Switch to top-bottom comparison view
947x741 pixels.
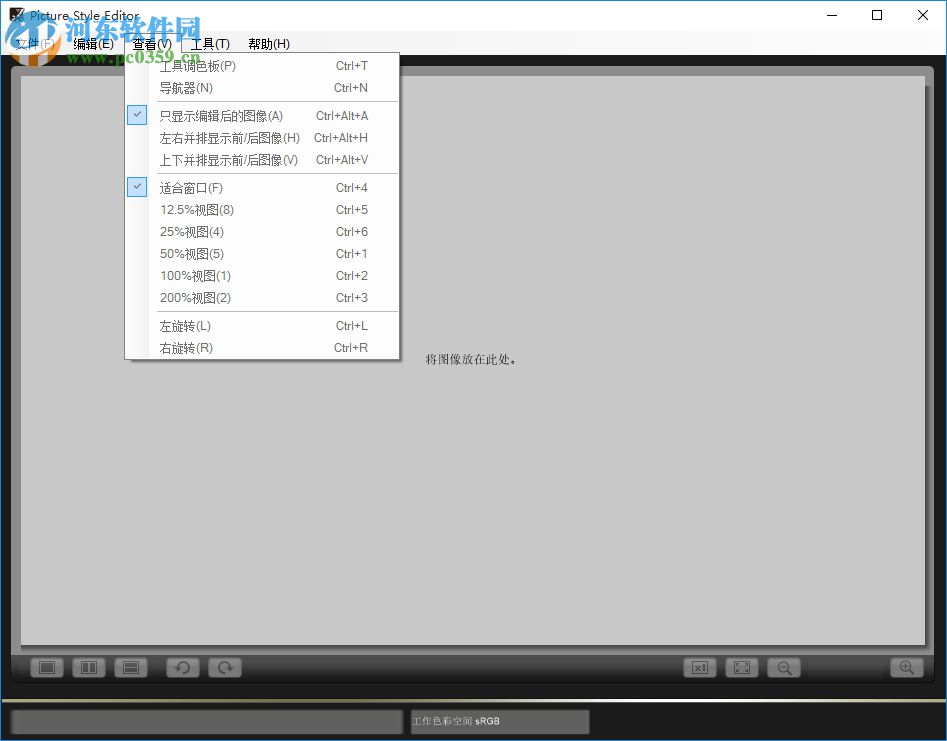pos(131,667)
